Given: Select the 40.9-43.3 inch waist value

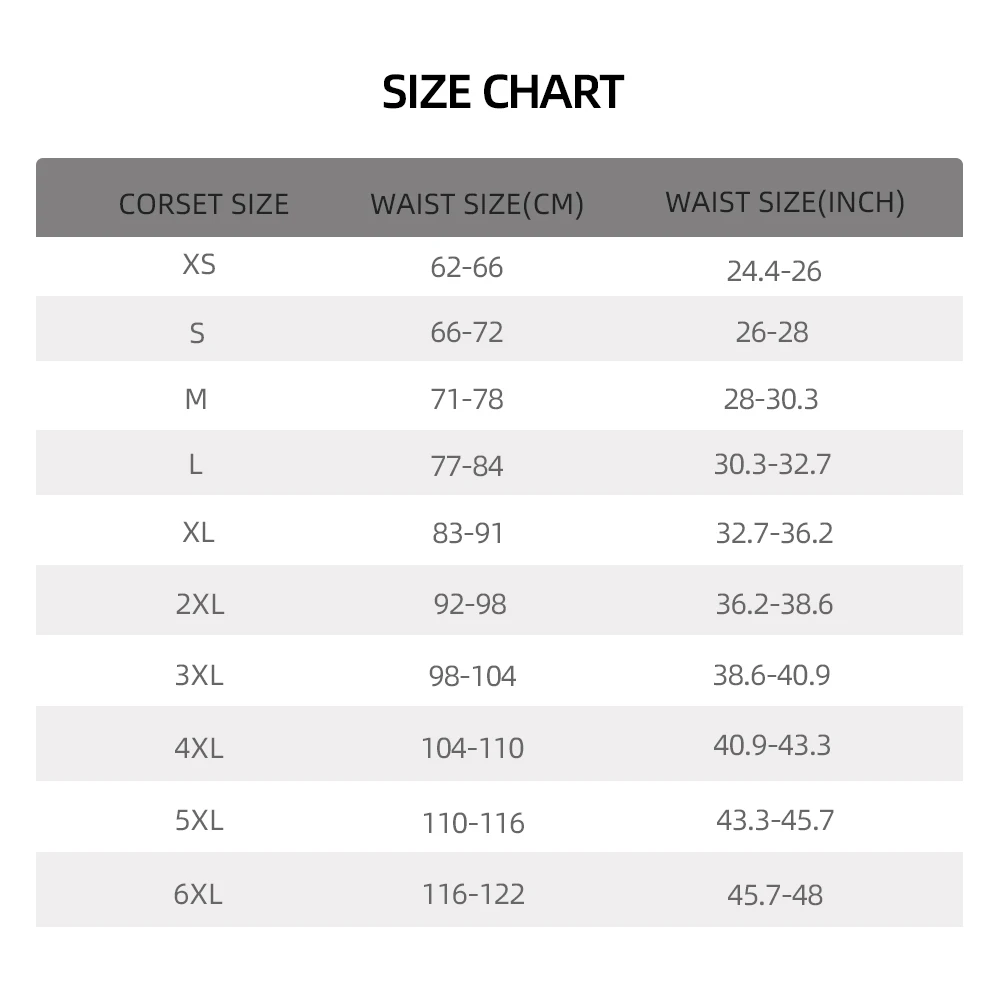Looking at the screenshot, I should coord(772,745).
